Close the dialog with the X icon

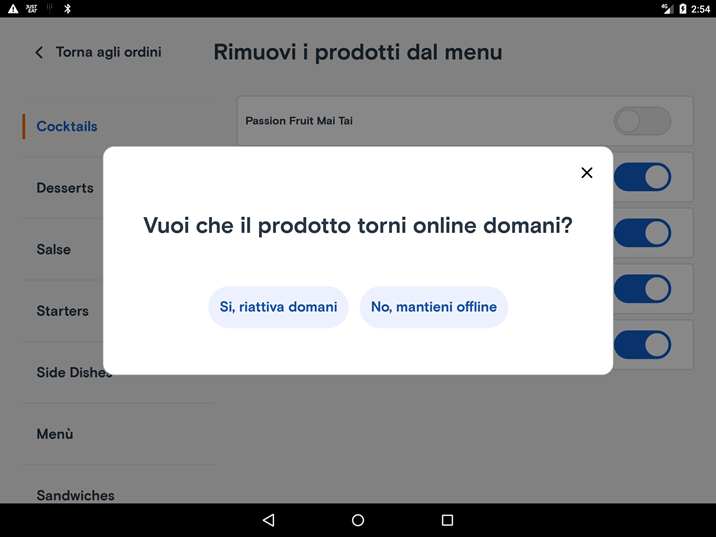pos(587,173)
